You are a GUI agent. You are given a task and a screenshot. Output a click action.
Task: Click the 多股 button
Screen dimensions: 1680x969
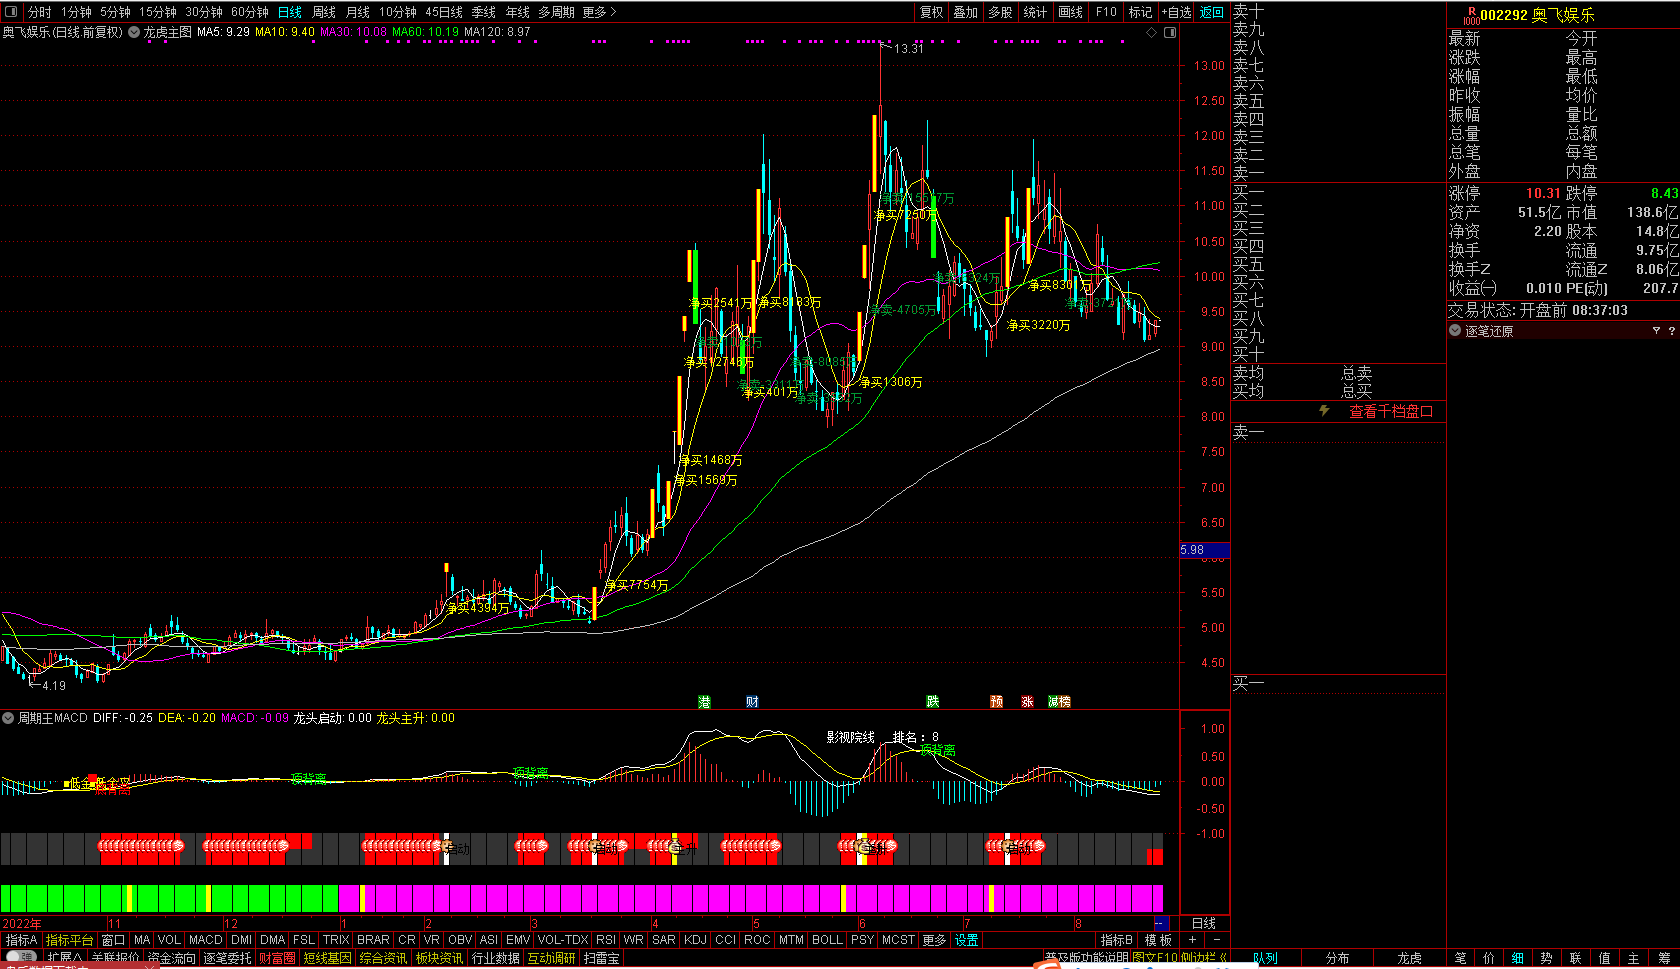pyautogui.click(x=1000, y=12)
